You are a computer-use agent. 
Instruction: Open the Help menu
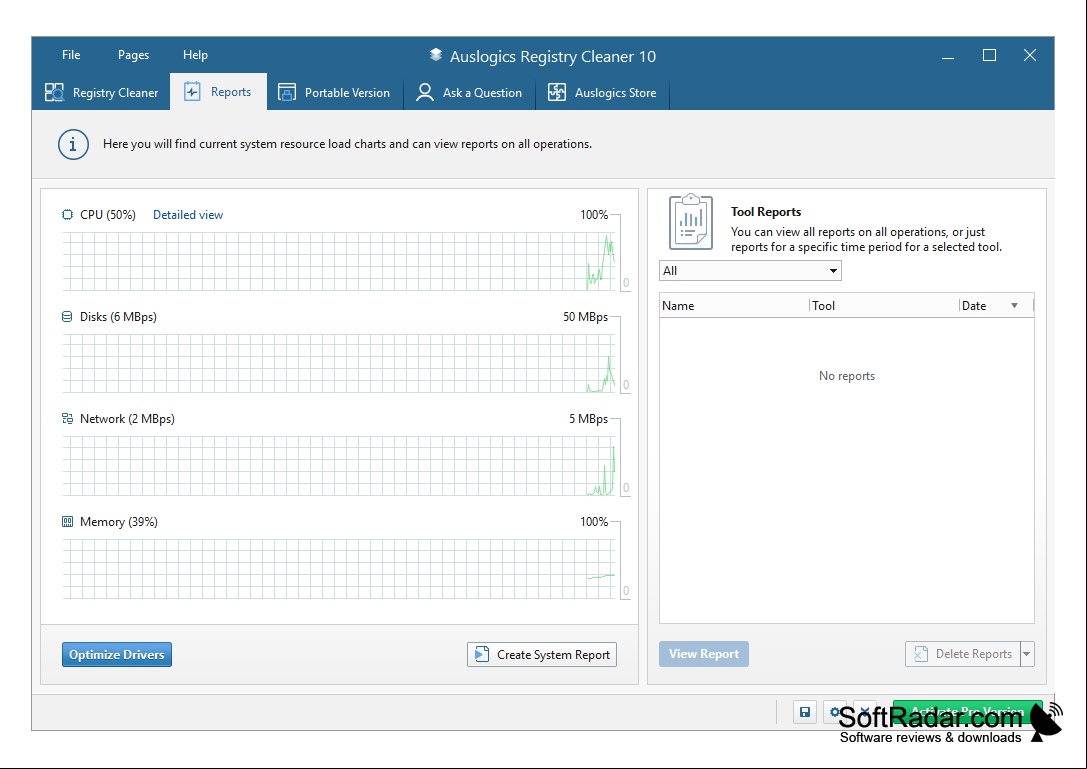pyautogui.click(x=195, y=55)
